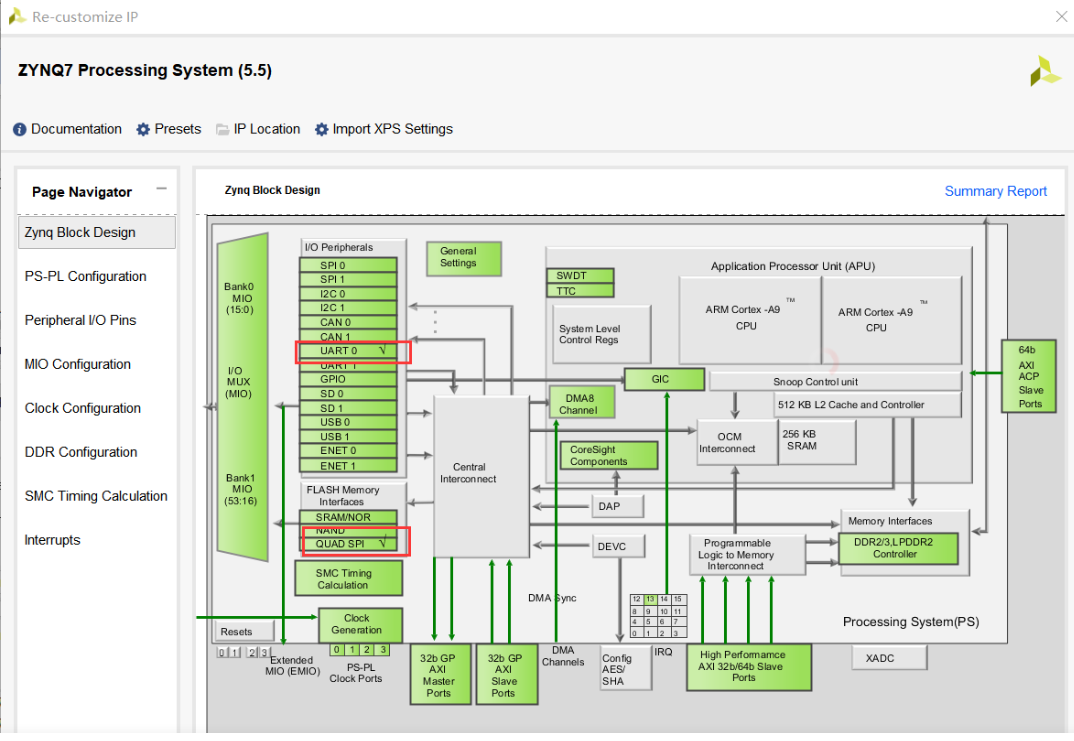Select the DMA8 Channel block

click(x=581, y=402)
